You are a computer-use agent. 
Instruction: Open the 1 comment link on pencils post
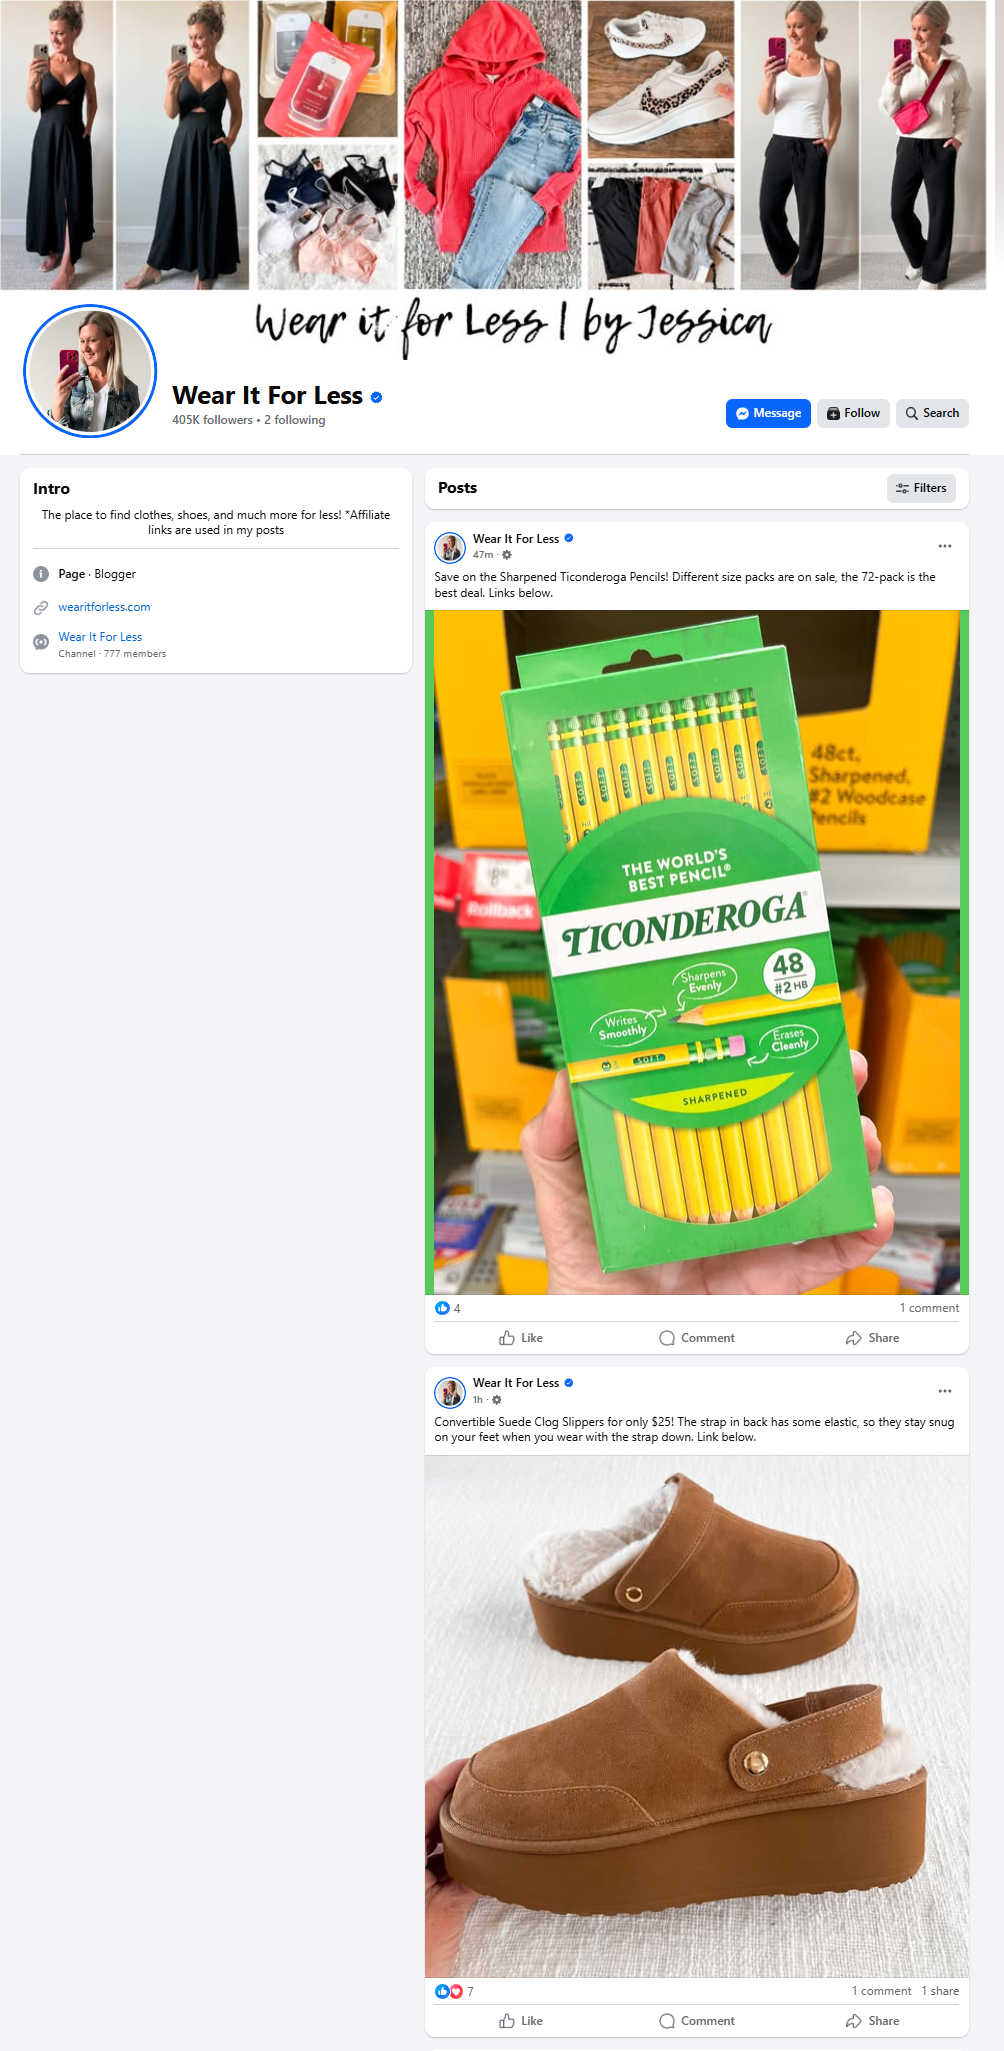tap(929, 1308)
